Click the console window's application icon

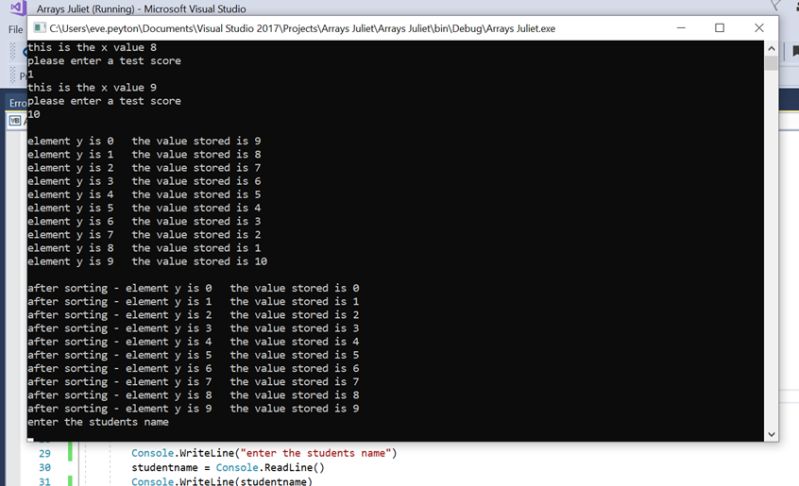tap(39, 28)
